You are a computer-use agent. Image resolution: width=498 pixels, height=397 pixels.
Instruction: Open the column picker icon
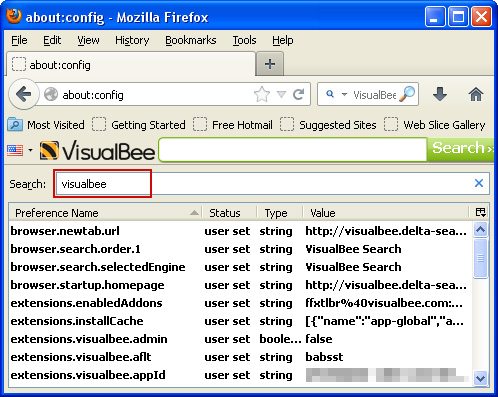(480, 212)
